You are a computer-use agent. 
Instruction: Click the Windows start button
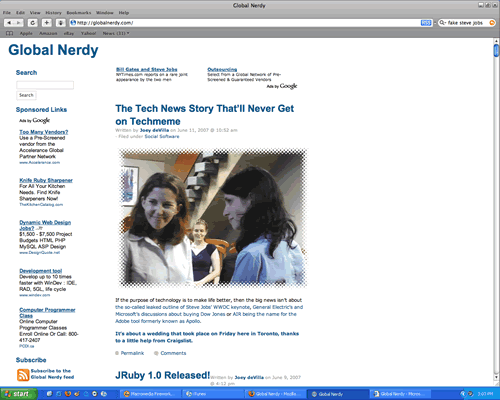[x=18, y=394]
